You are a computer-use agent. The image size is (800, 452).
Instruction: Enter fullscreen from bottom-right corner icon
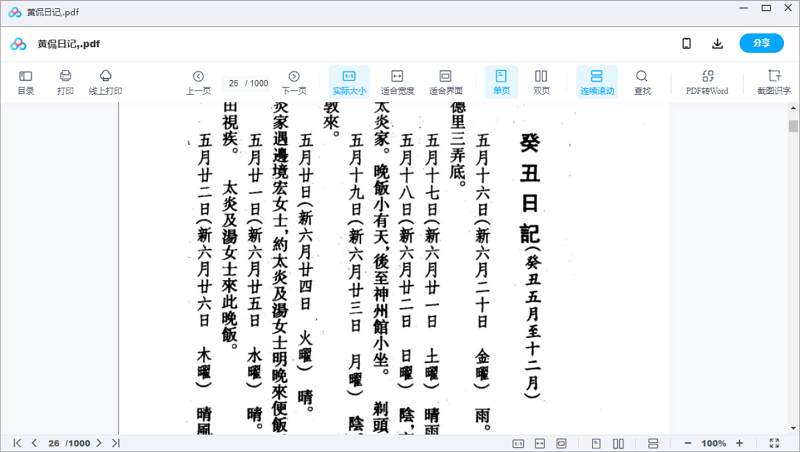coord(774,443)
